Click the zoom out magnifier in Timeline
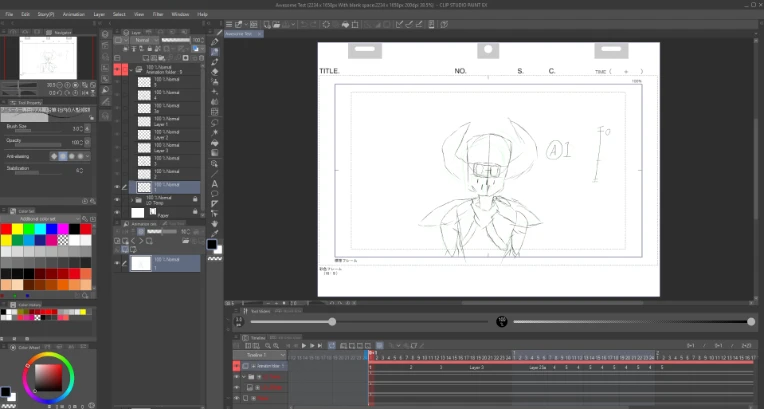Screen dimensions: 764x409 (x=267, y=346)
